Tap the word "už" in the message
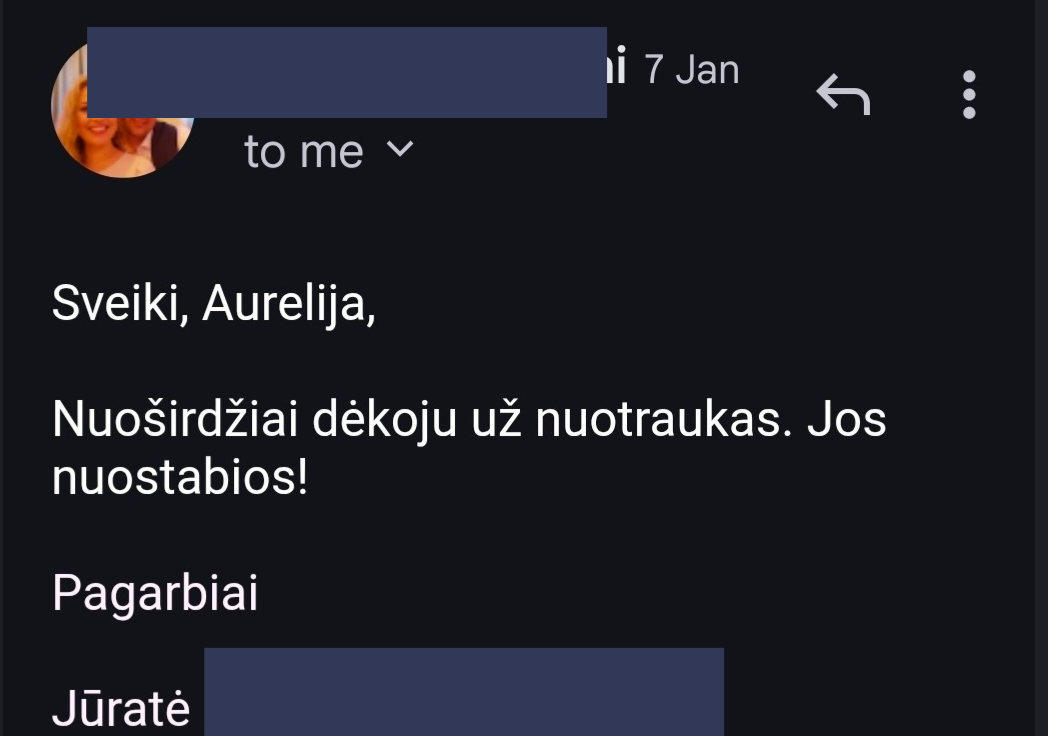Screen dimensions: 1048x736 click(x=496, y=419)
